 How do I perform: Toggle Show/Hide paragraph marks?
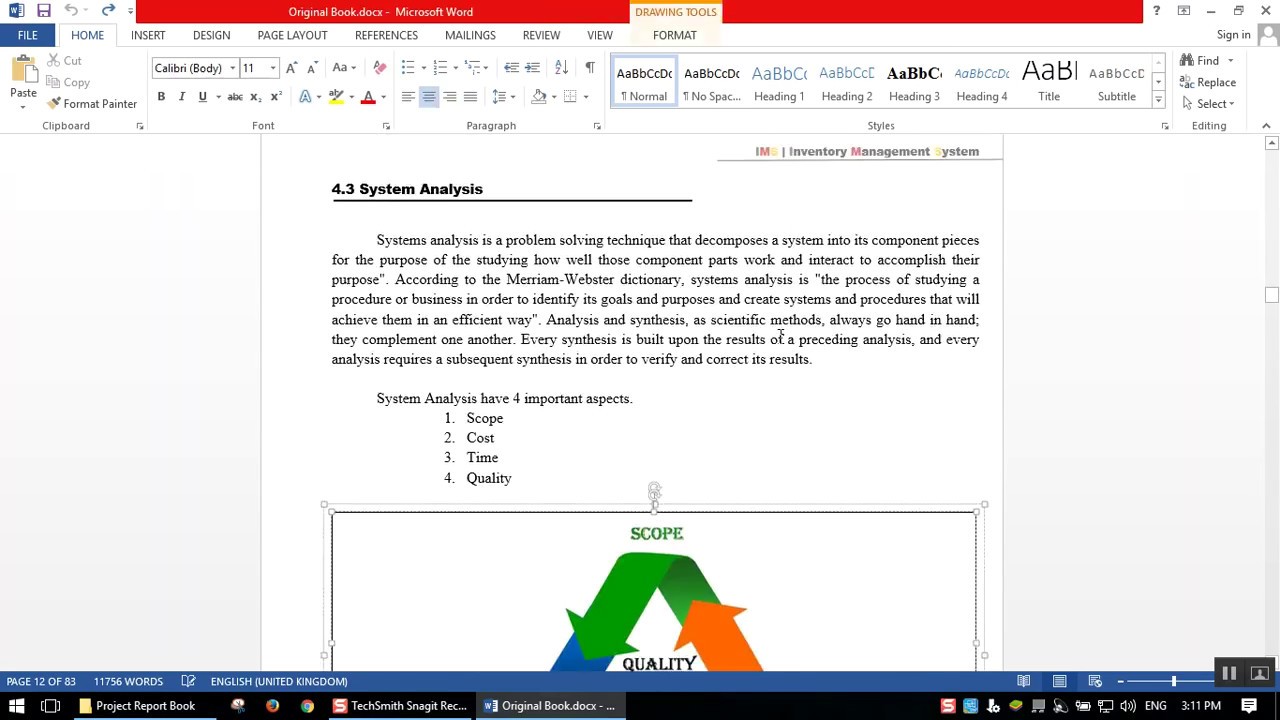pos(590,67)
